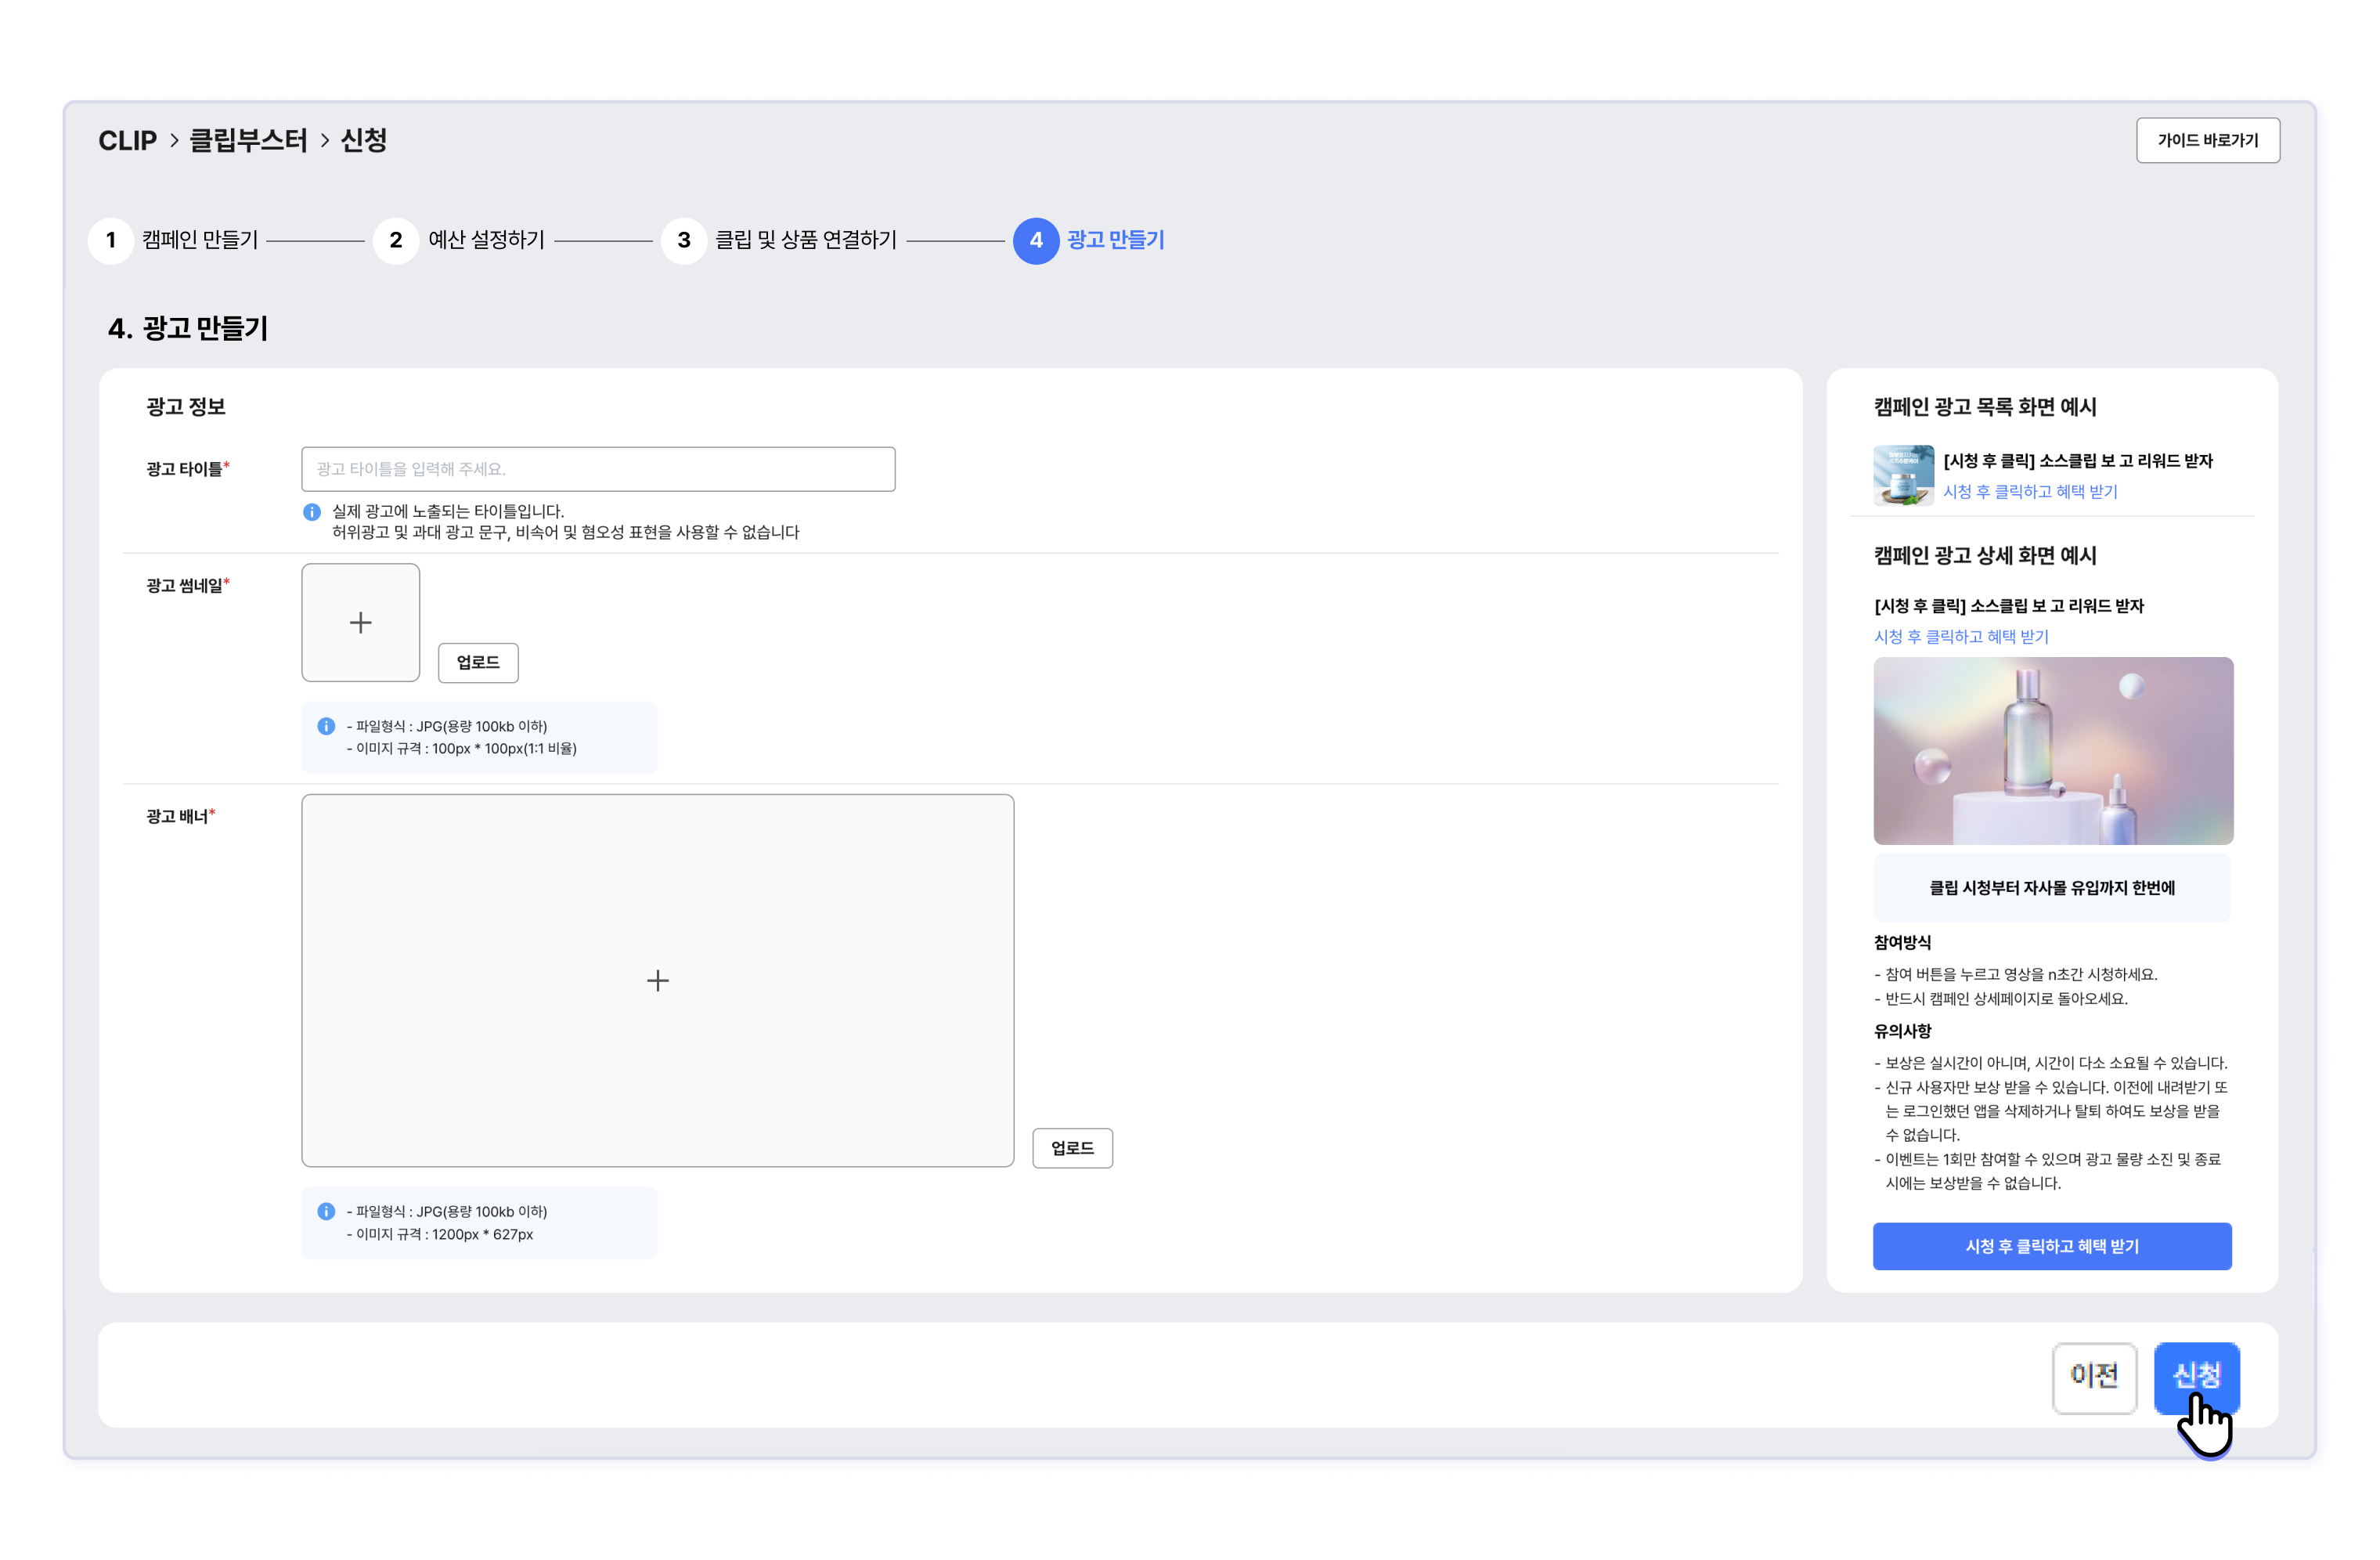
Task: Submit with the blue 신청 button
Action: click(2196, 1375)
